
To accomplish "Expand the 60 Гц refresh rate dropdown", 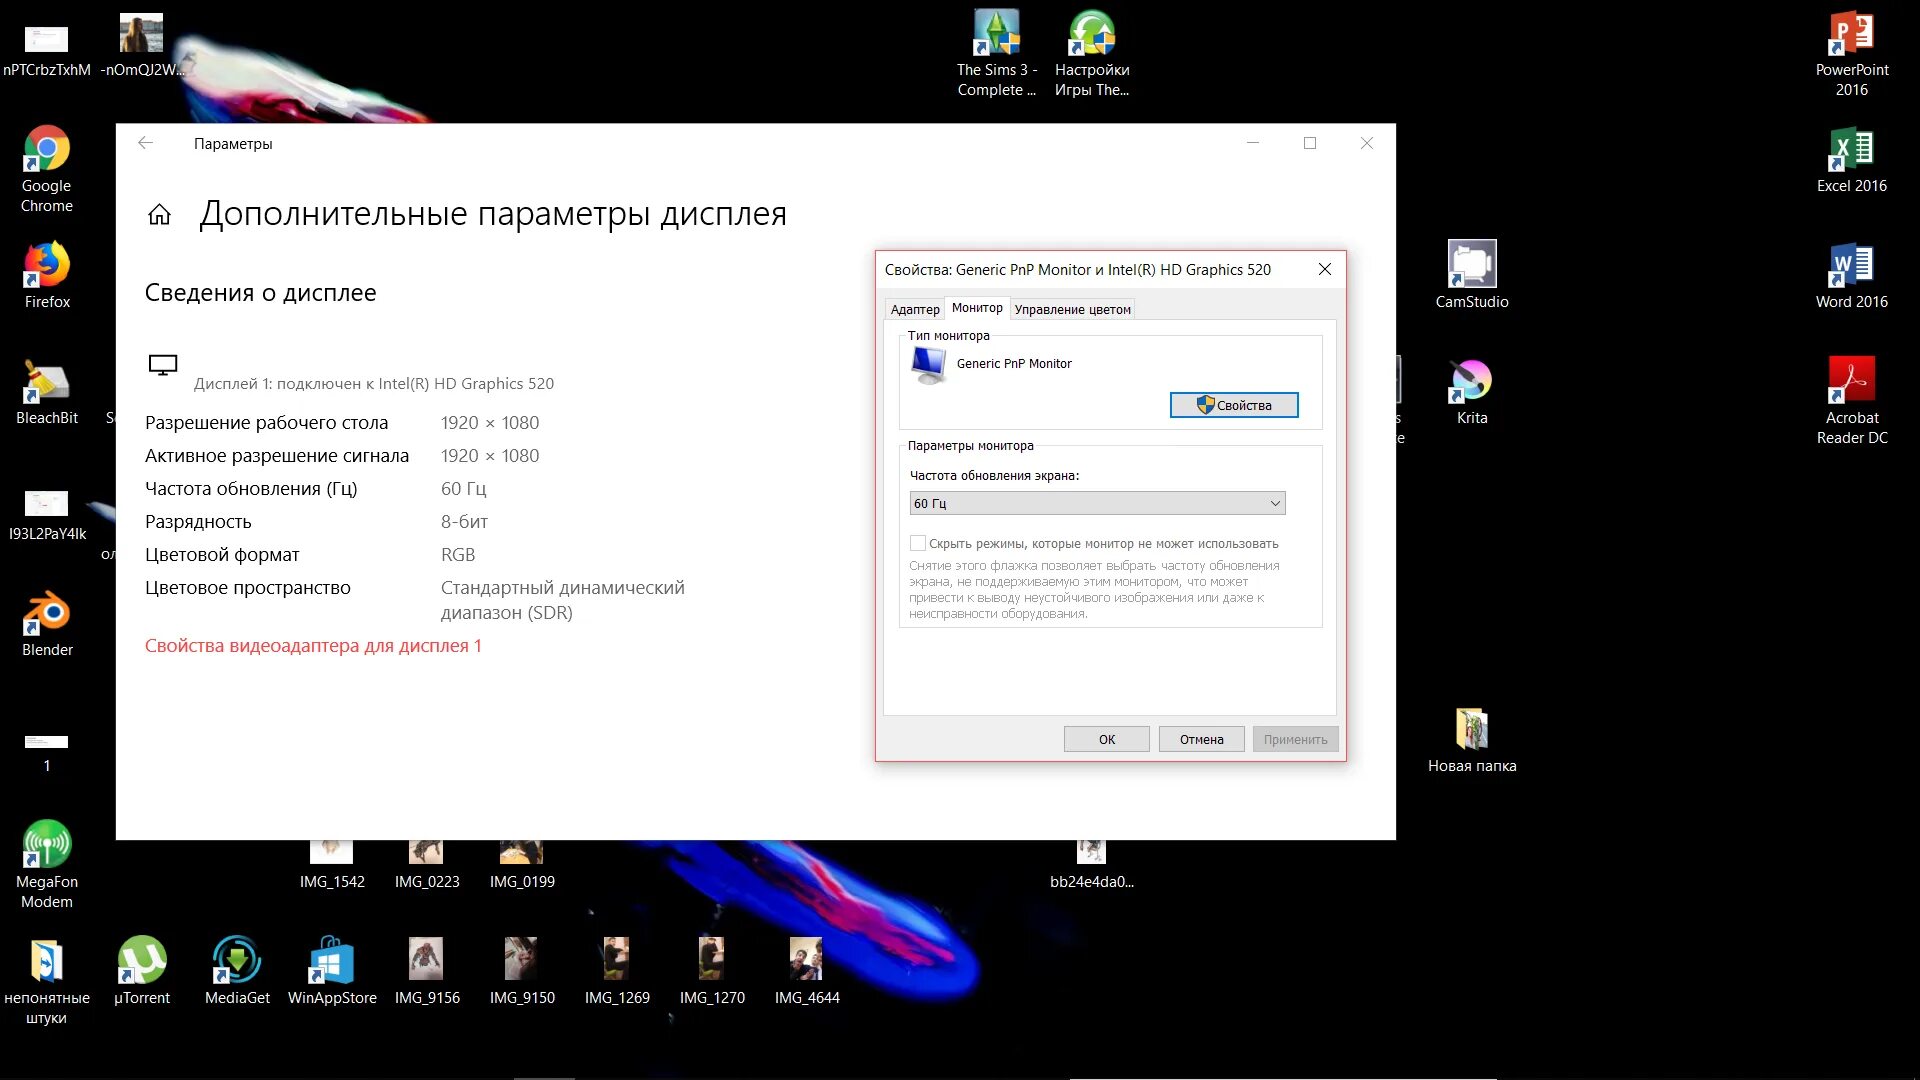I will point(1097,503).
